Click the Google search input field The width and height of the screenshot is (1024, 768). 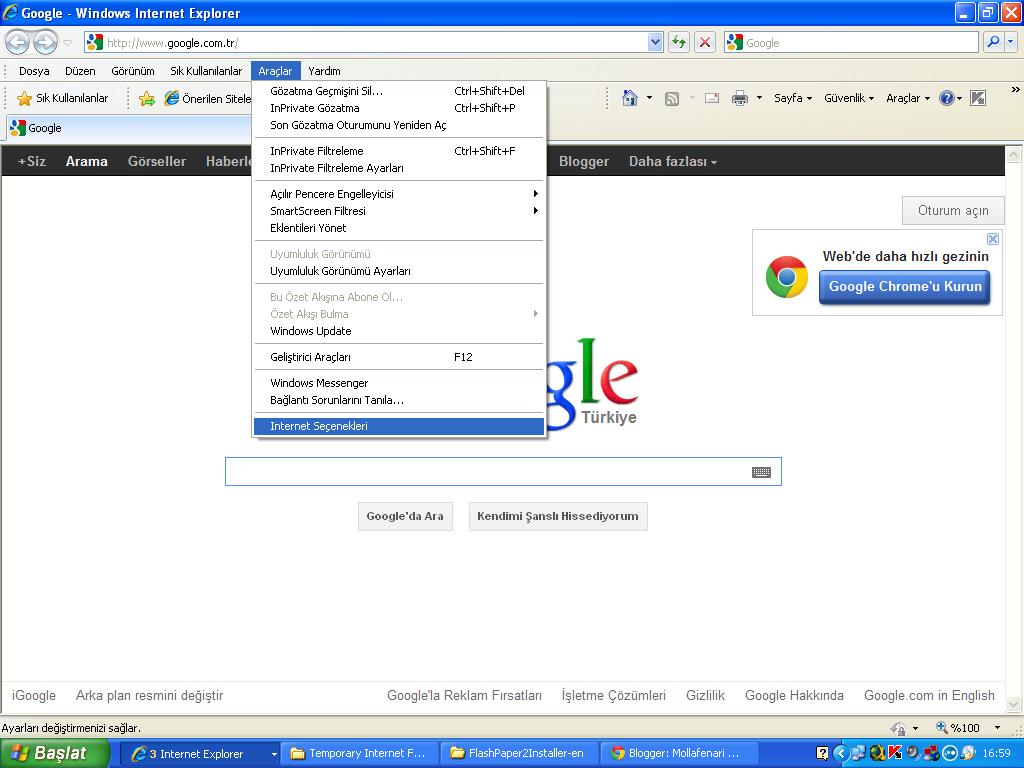pyautogui.click(x=503, y=472)
